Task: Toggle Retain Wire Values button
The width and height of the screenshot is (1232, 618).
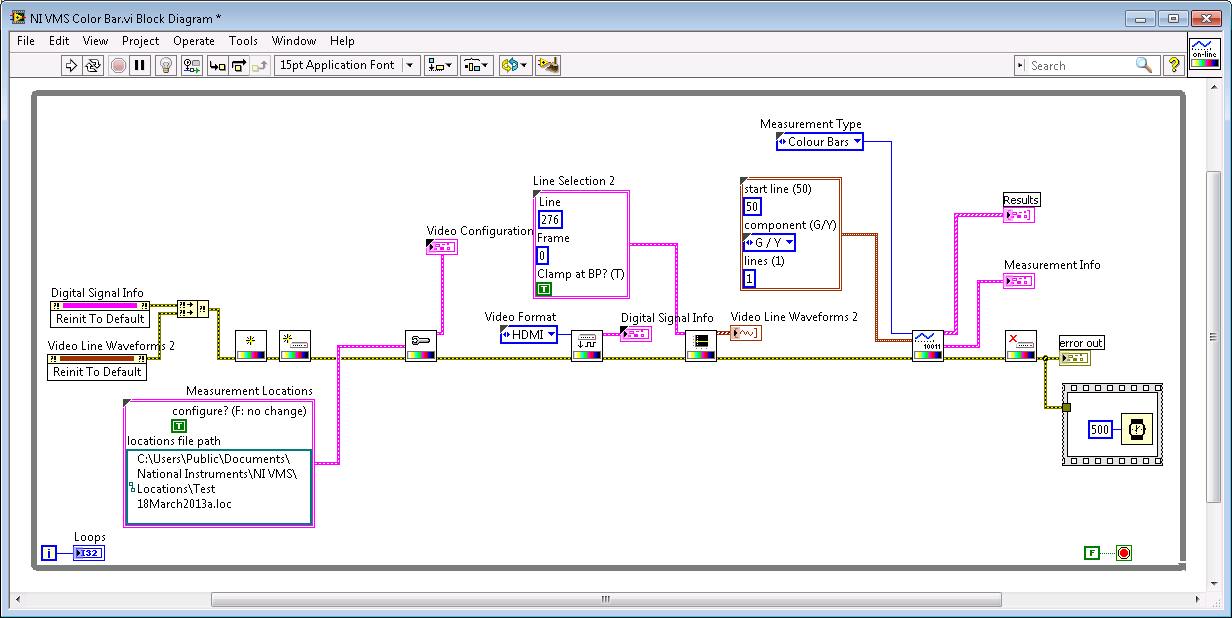Action: click(191, 66)
